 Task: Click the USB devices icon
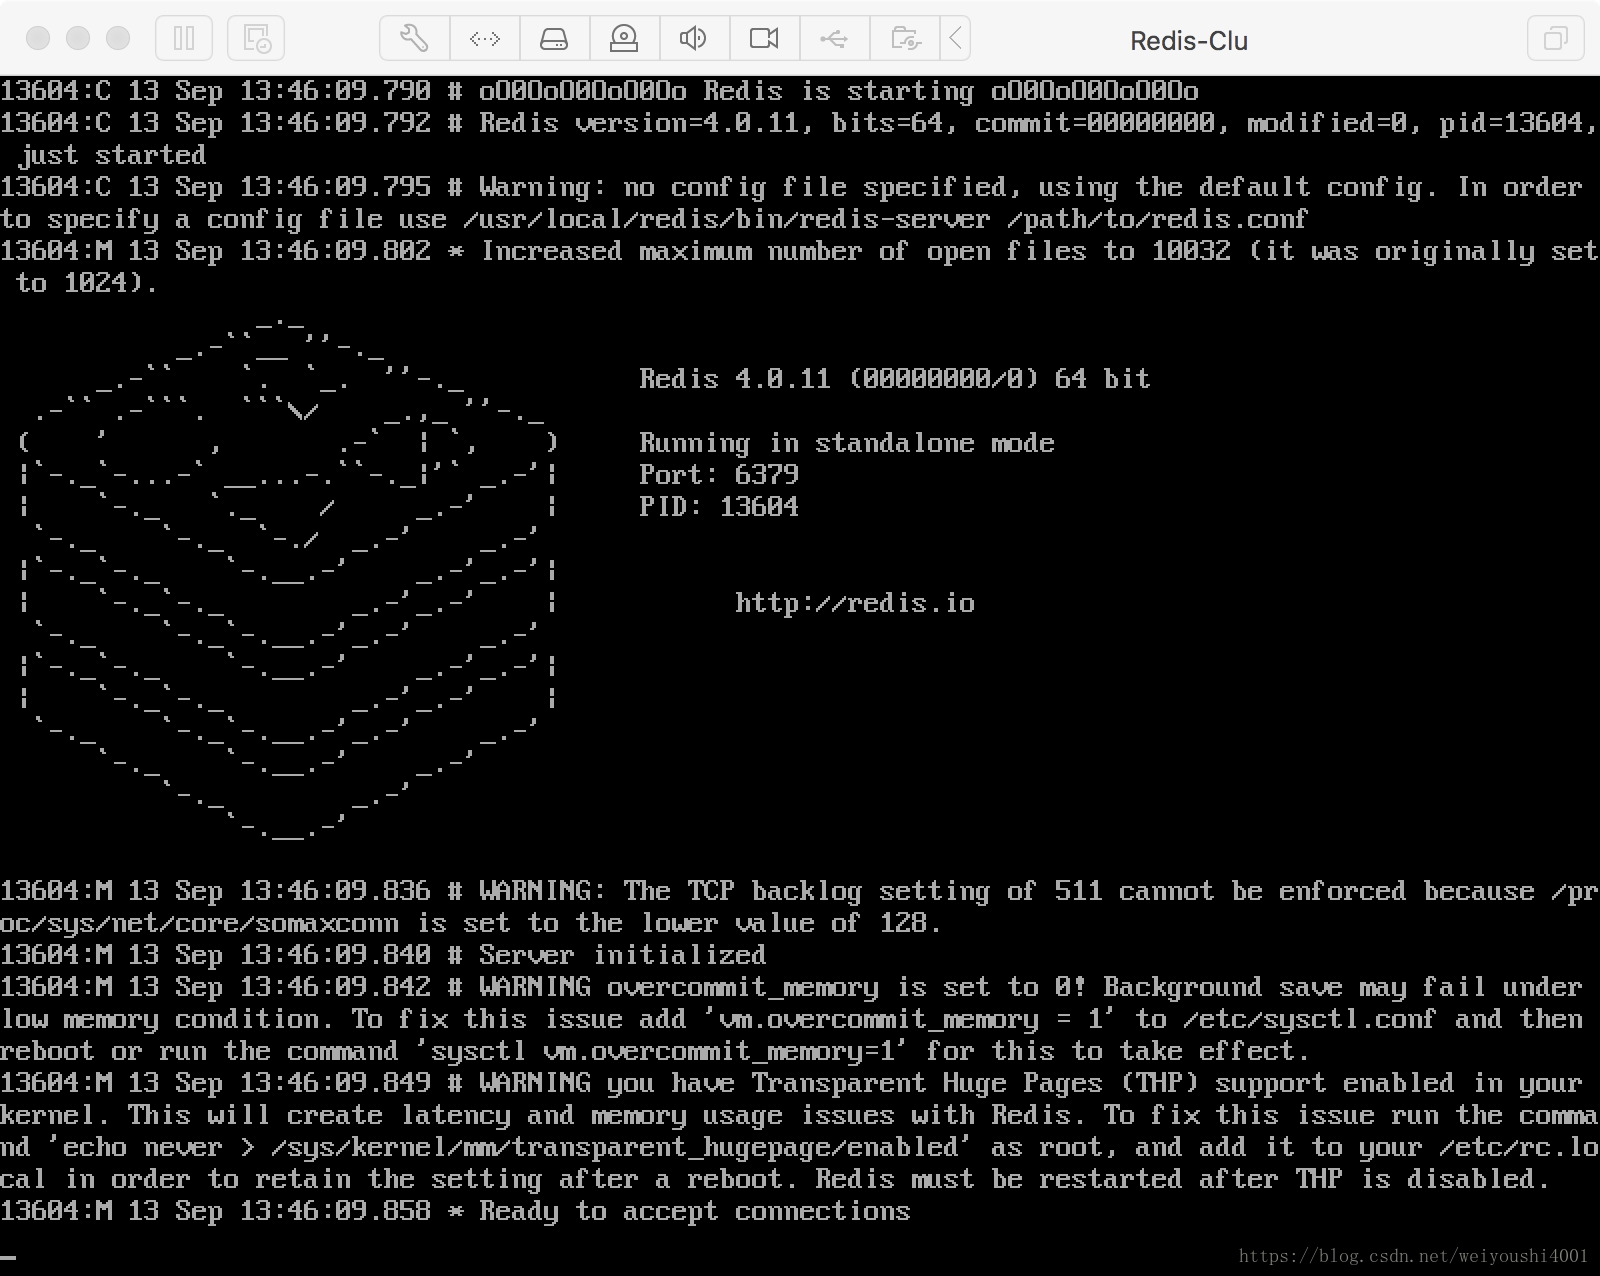coord(834,39)
